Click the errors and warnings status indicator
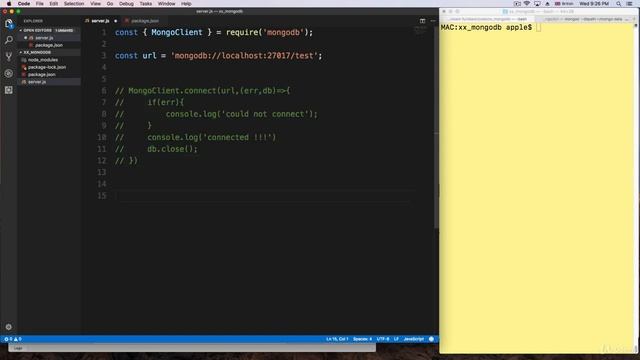The height and width of the screenshot is (360, 640). coord(12,339)
